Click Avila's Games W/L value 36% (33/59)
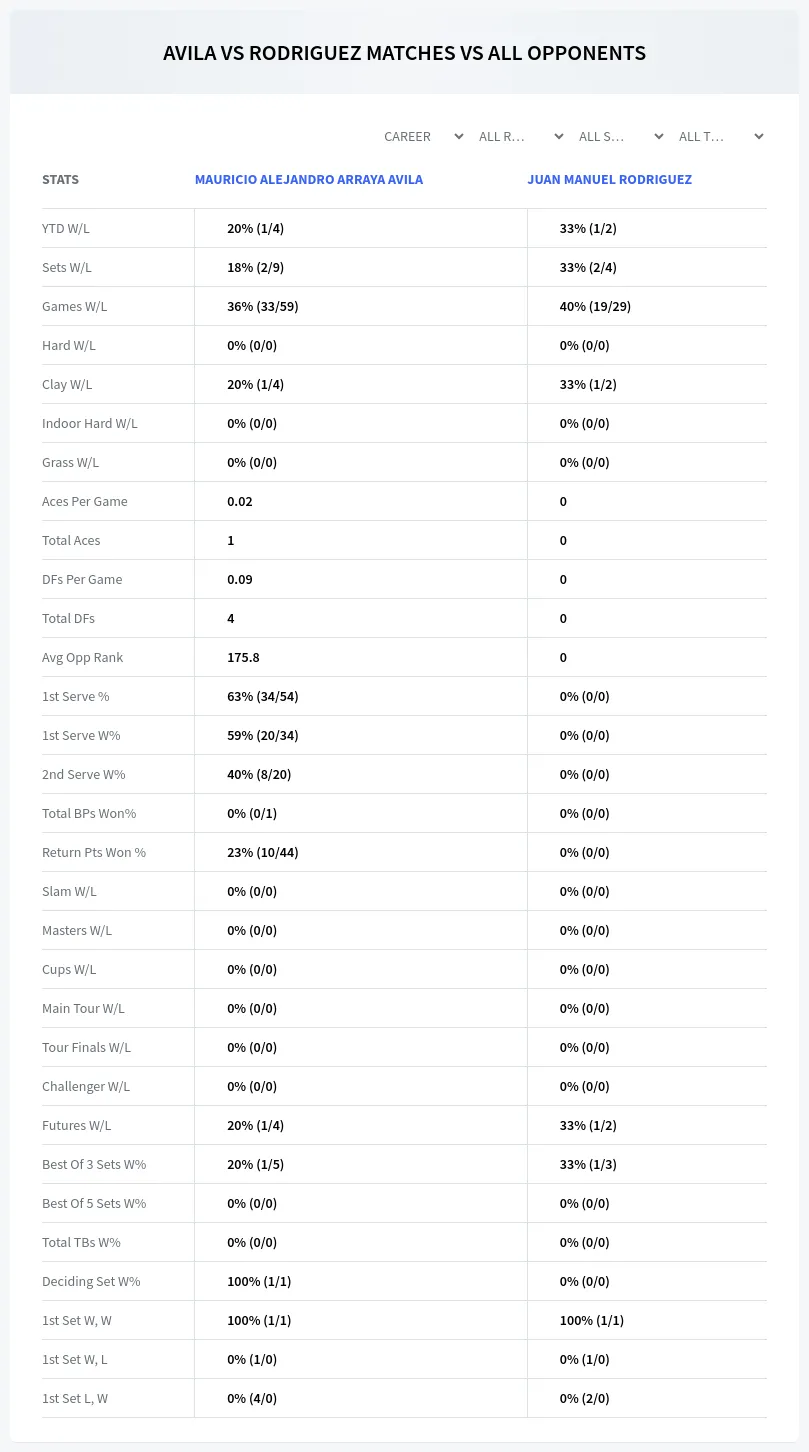Image resolution: width=809 pixels, height=1452 pixels. pos(263,306)
